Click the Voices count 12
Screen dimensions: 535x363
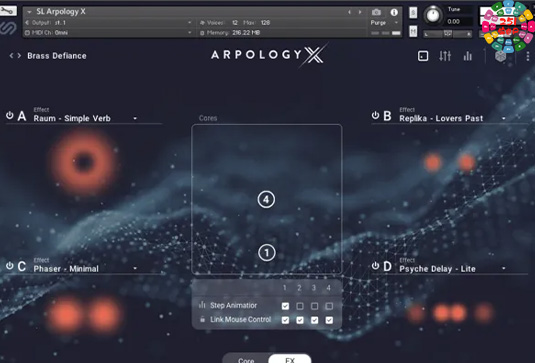pos(235,23)
